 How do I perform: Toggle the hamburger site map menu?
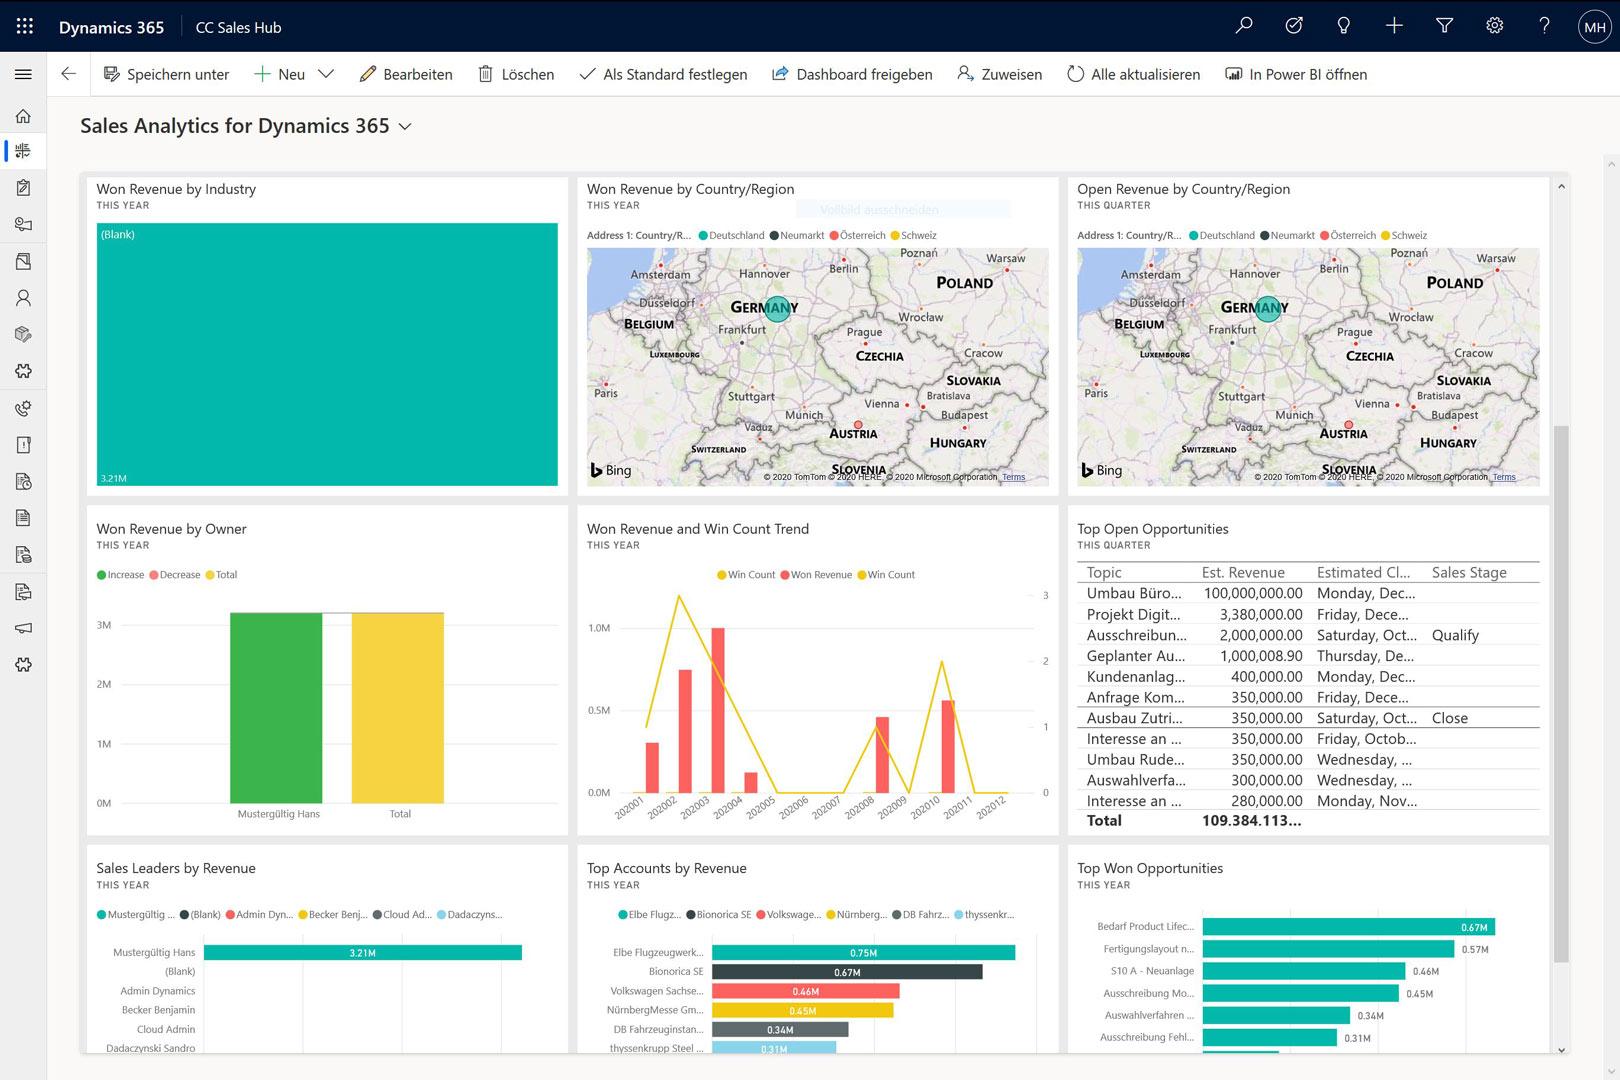click(23, 74)
